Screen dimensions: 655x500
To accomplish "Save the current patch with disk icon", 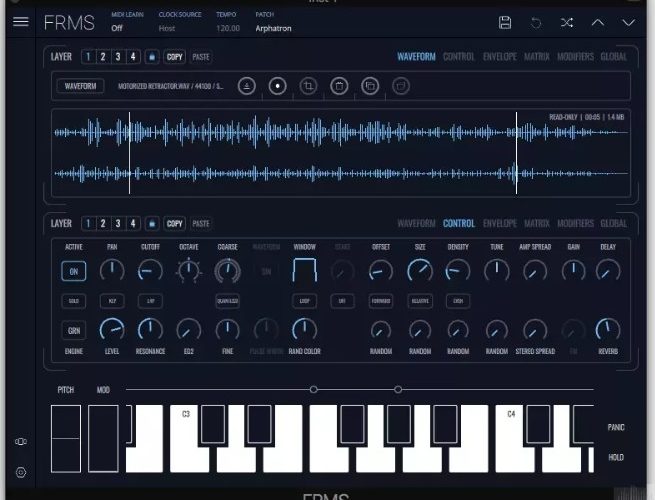I will click(x=505, y=23).
